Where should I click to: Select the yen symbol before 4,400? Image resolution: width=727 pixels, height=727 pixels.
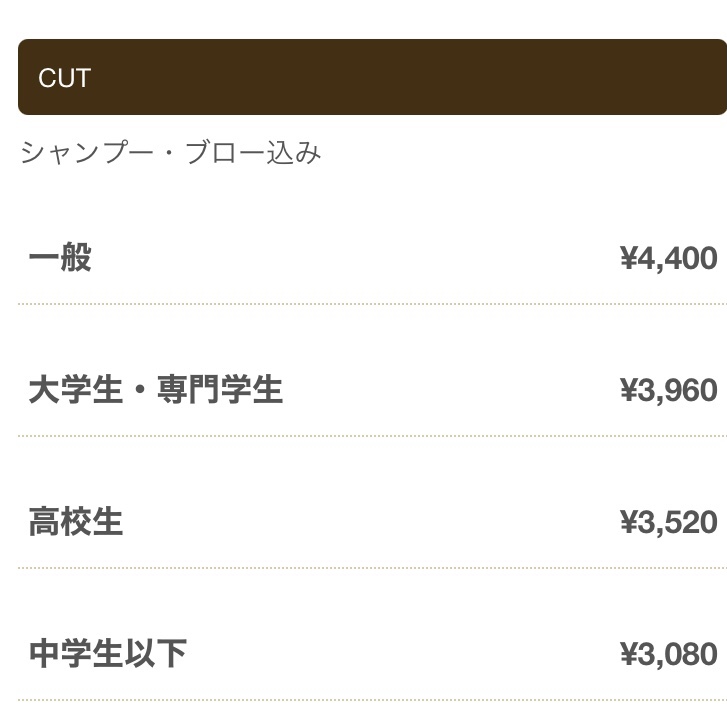click(x=629, y=258)
